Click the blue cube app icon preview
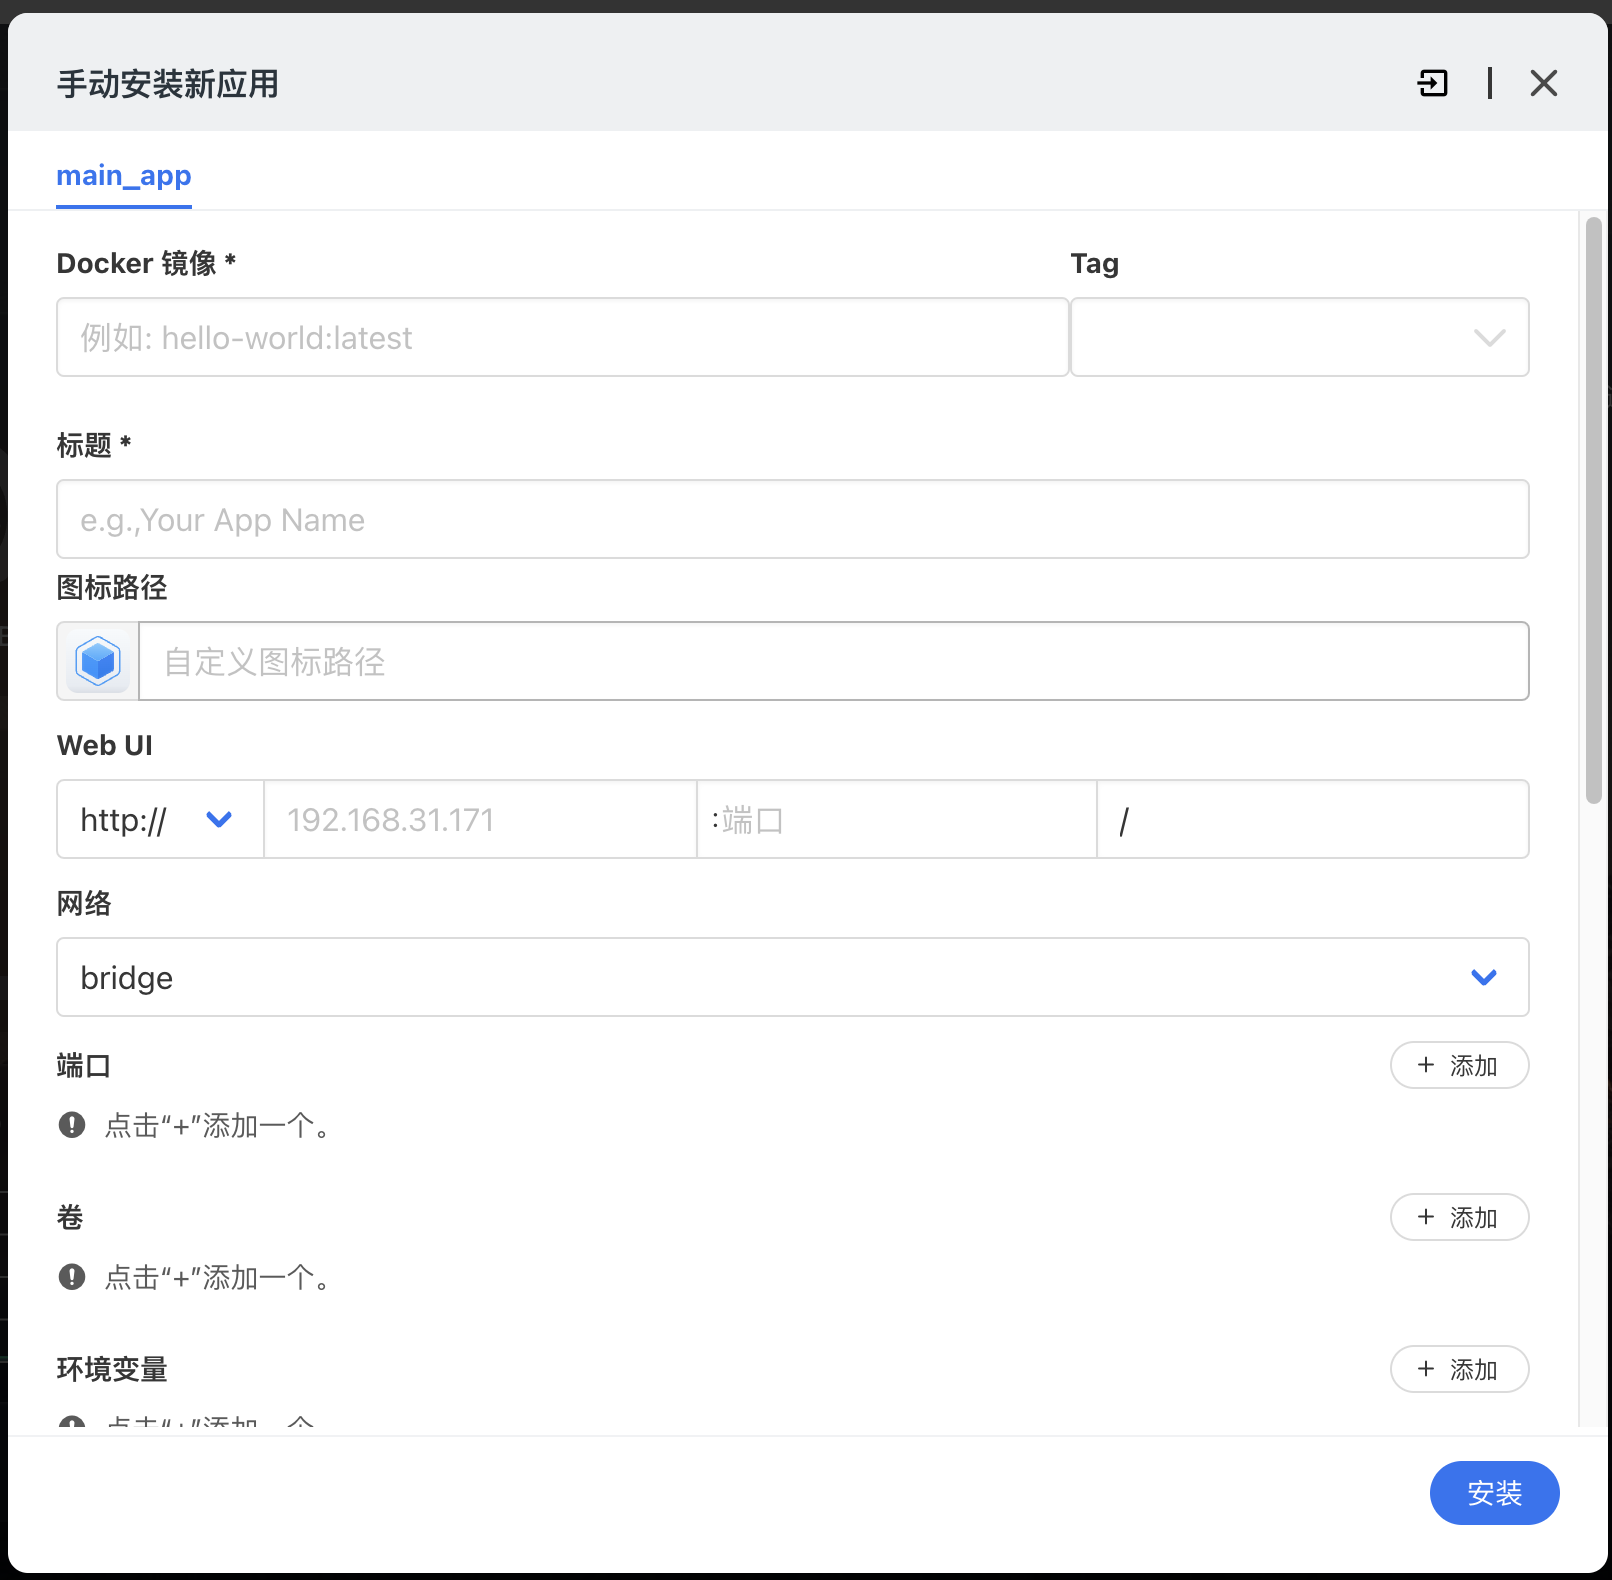1612x1580 pixels. tap(98, 661)
